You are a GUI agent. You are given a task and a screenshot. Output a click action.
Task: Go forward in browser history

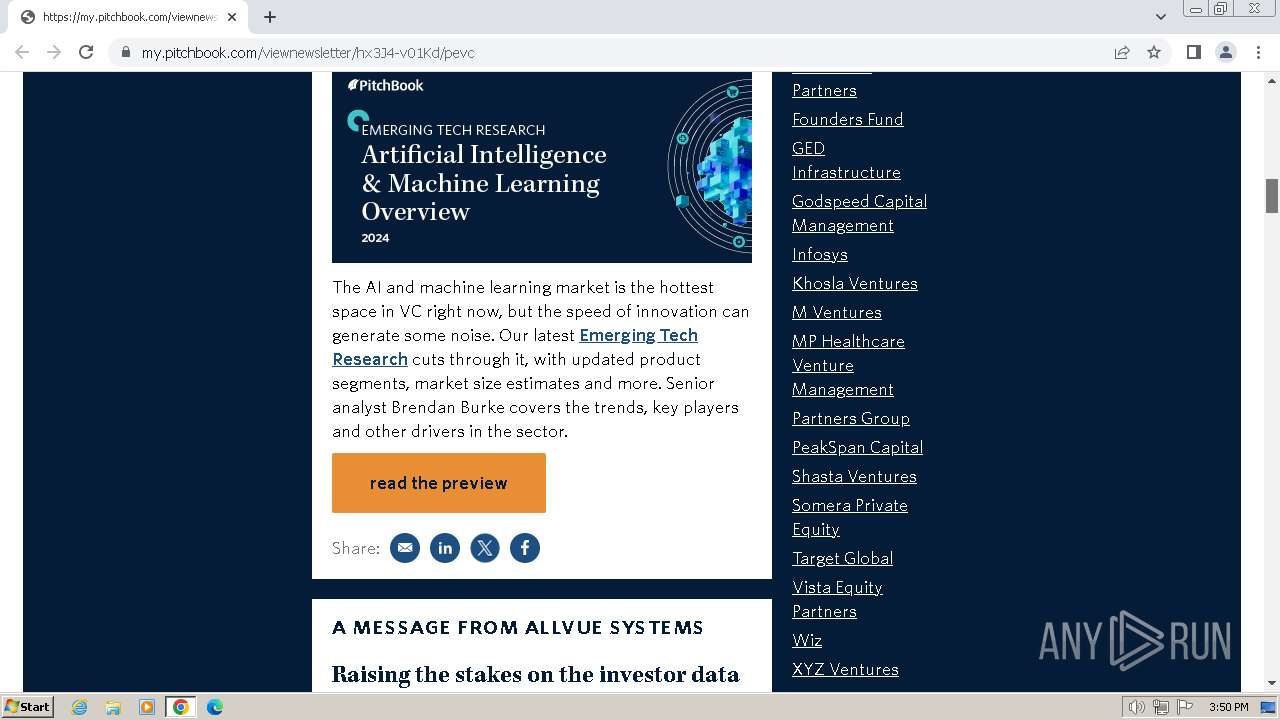[x=54, y=52]
